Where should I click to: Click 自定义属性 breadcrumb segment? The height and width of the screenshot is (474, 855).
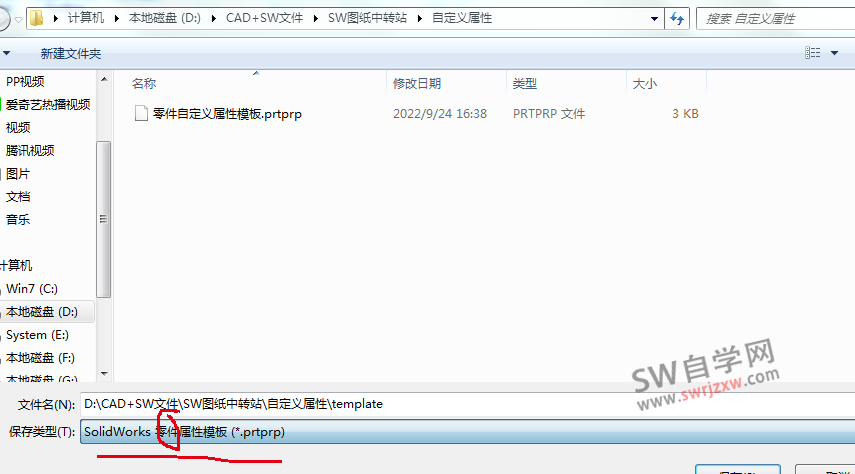click(462, 18)
